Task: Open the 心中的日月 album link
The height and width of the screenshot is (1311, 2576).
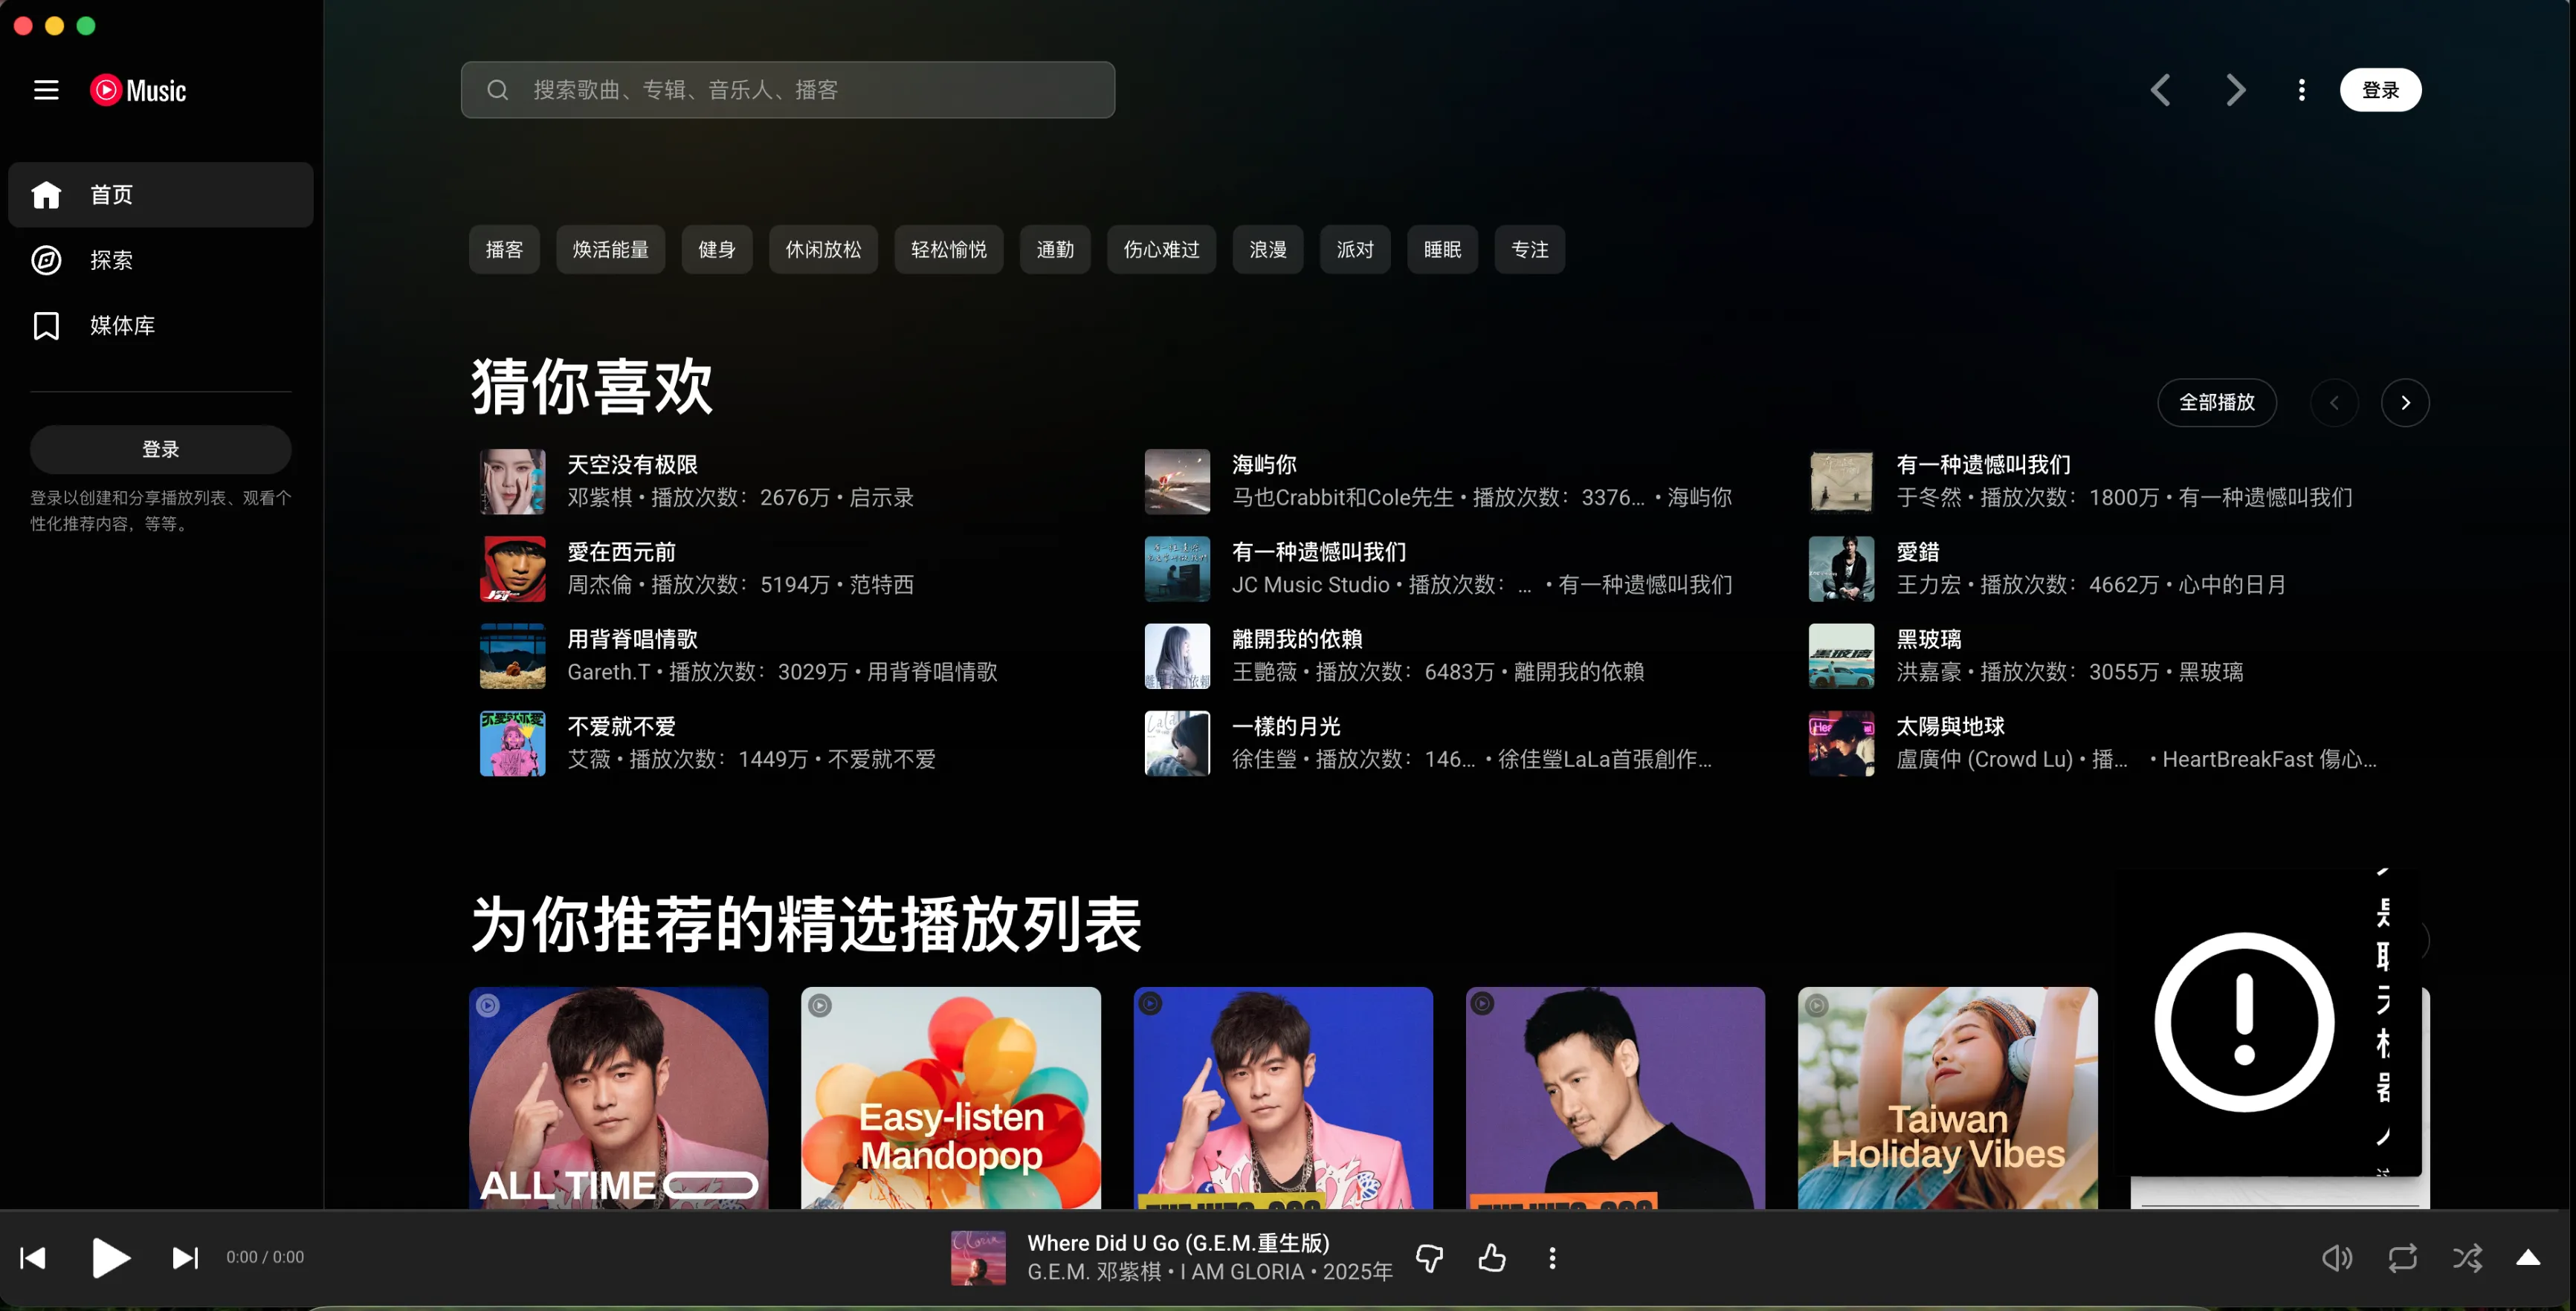Action: point(2231,584)
